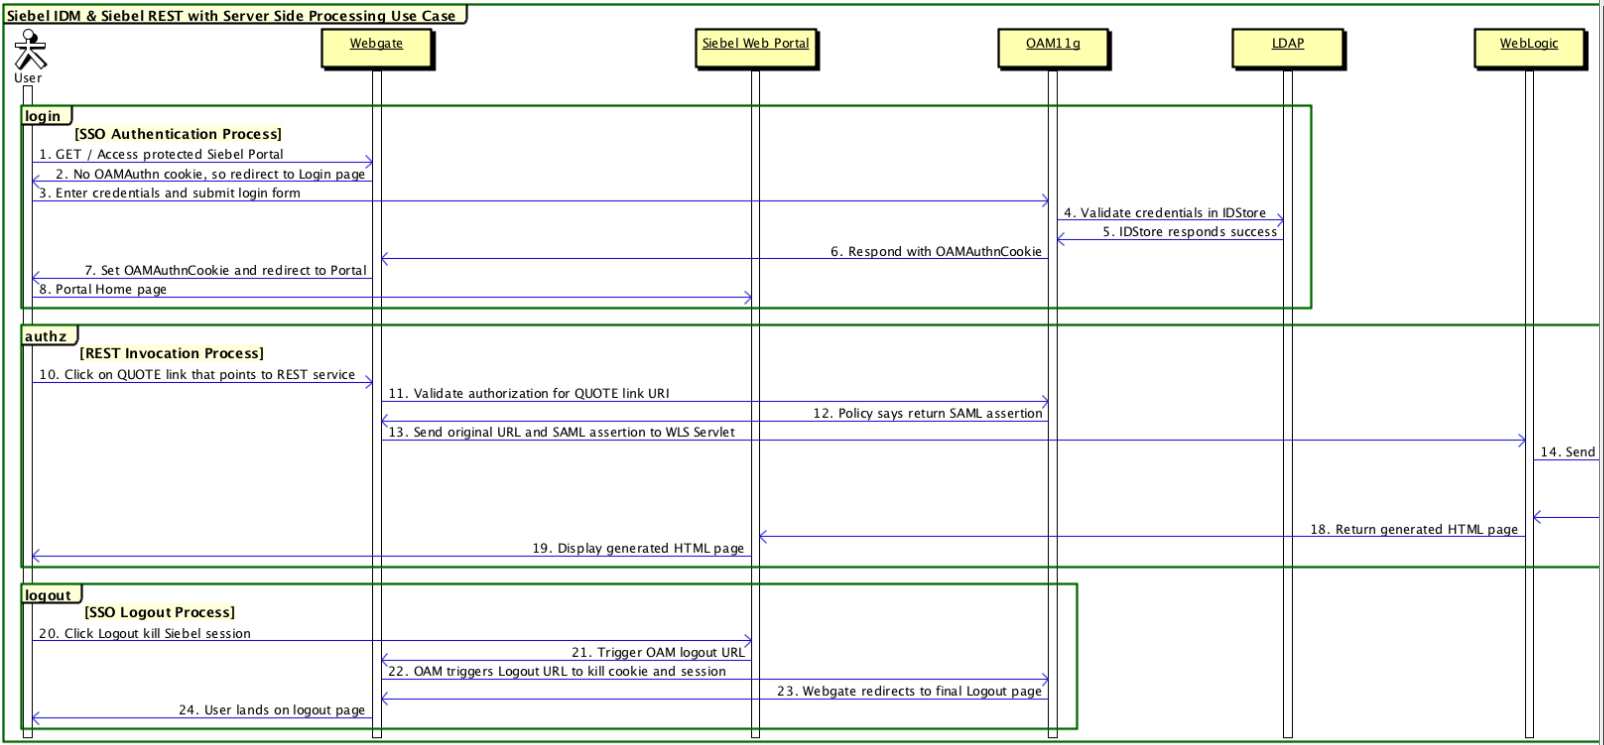Click message '11. Validate authorization for QUOTE link URI'
The height and width of the screenshot is (745, 1604).
pos(529,394)
